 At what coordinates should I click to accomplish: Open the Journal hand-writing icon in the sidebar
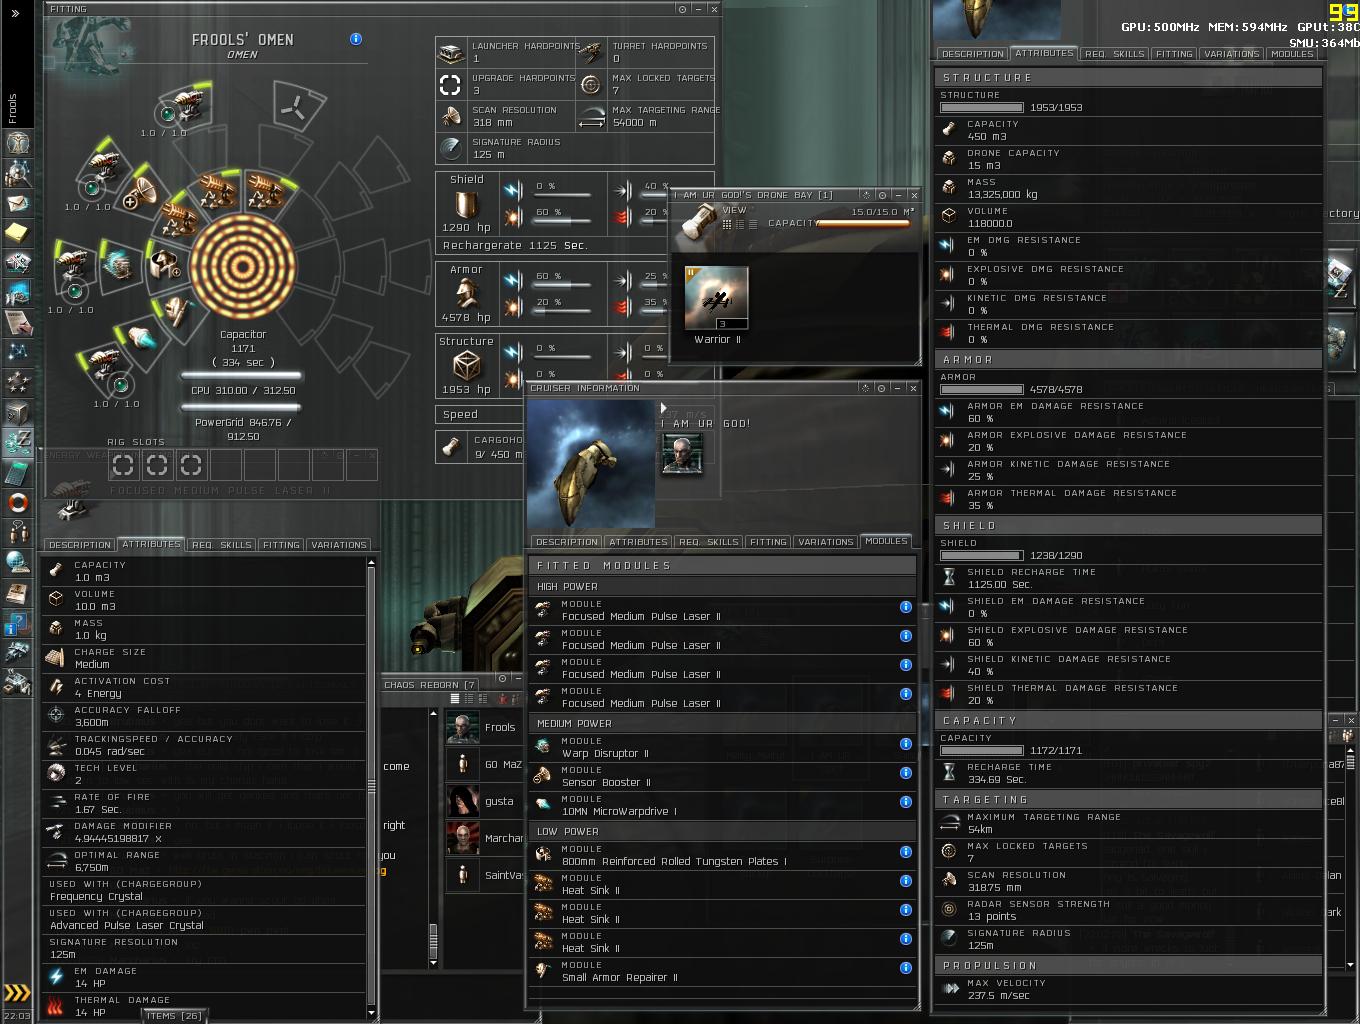tap(17, 322)
